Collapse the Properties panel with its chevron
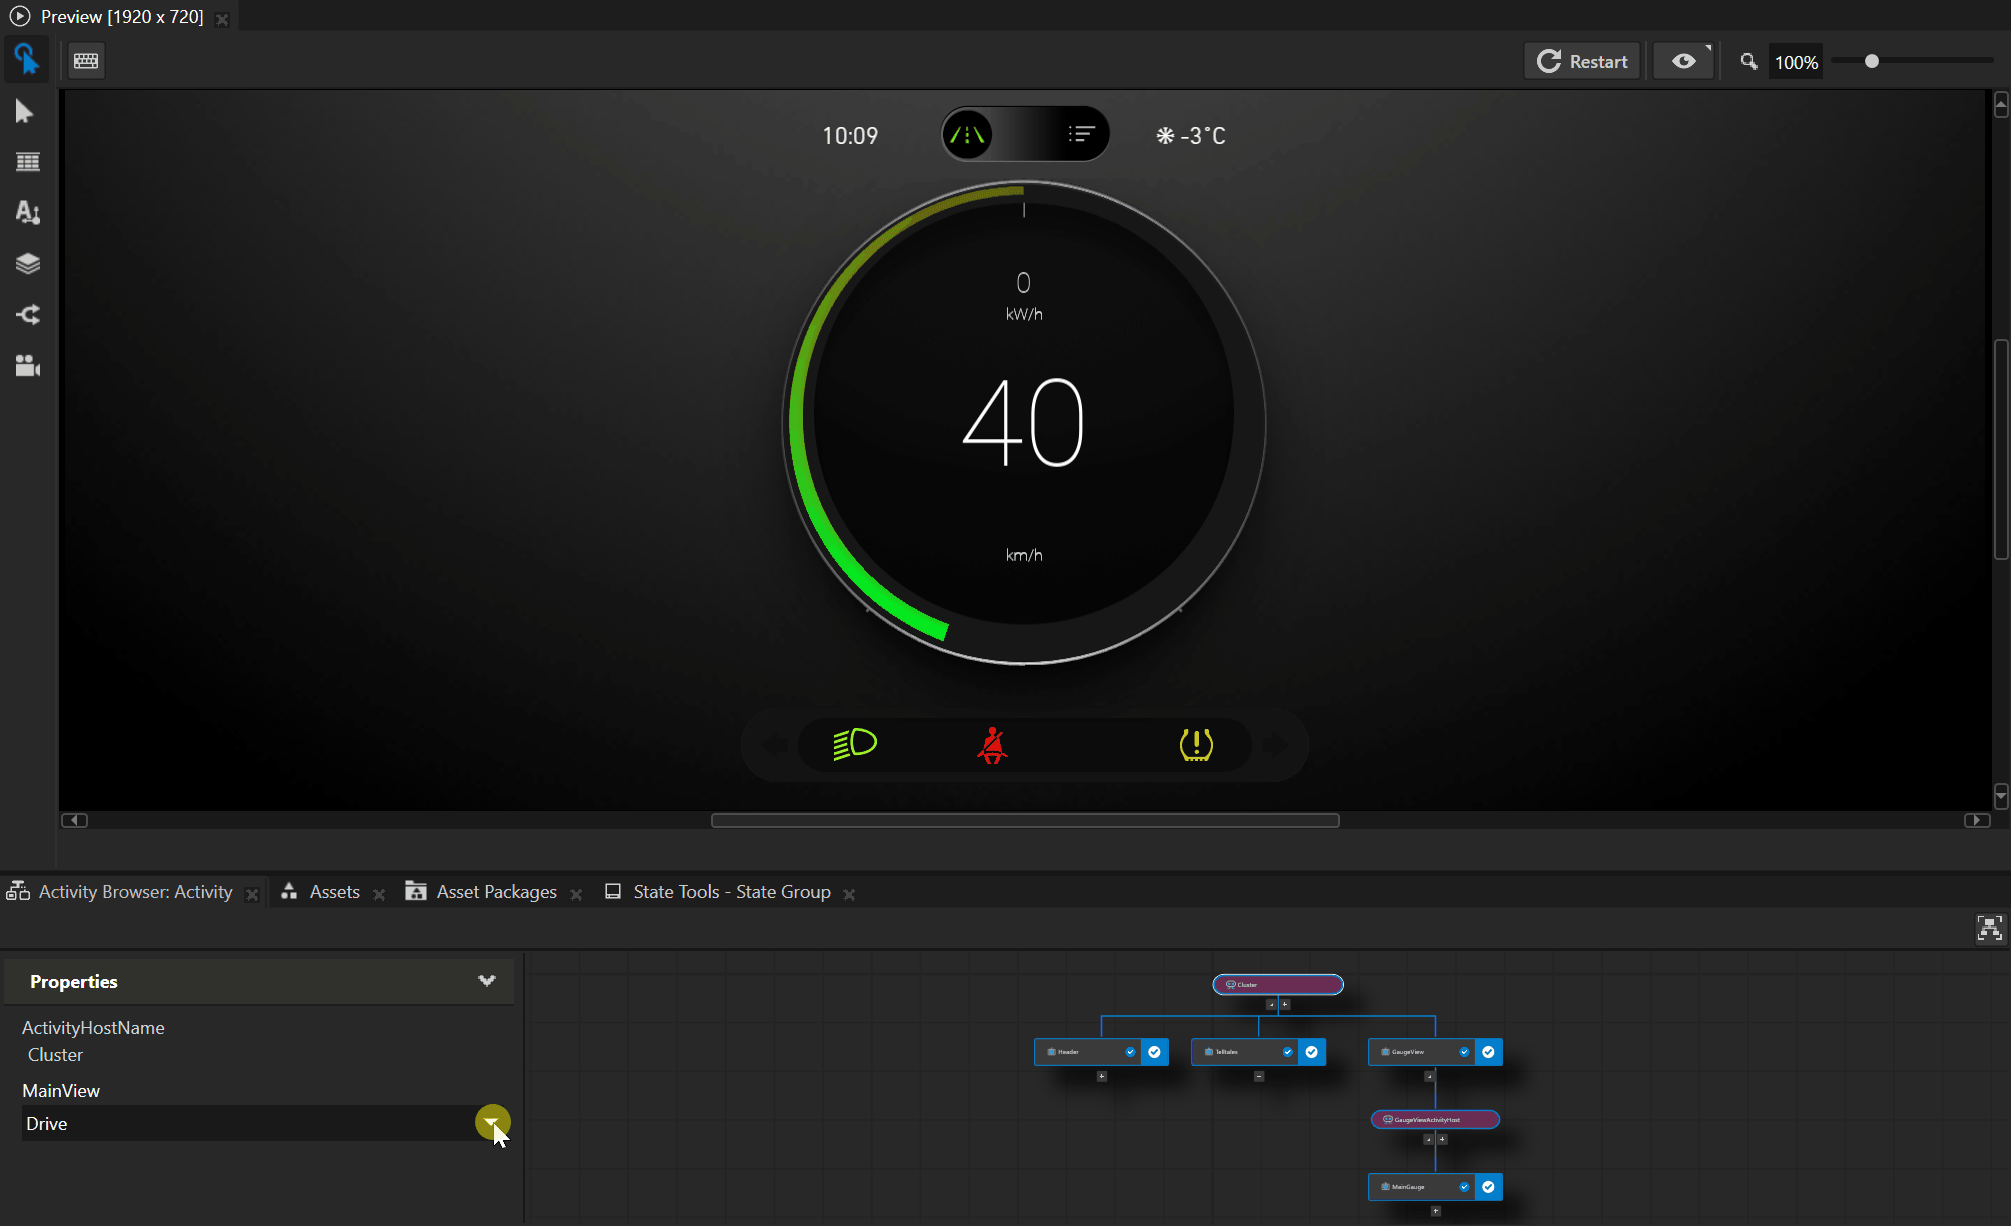 point(487,981)
